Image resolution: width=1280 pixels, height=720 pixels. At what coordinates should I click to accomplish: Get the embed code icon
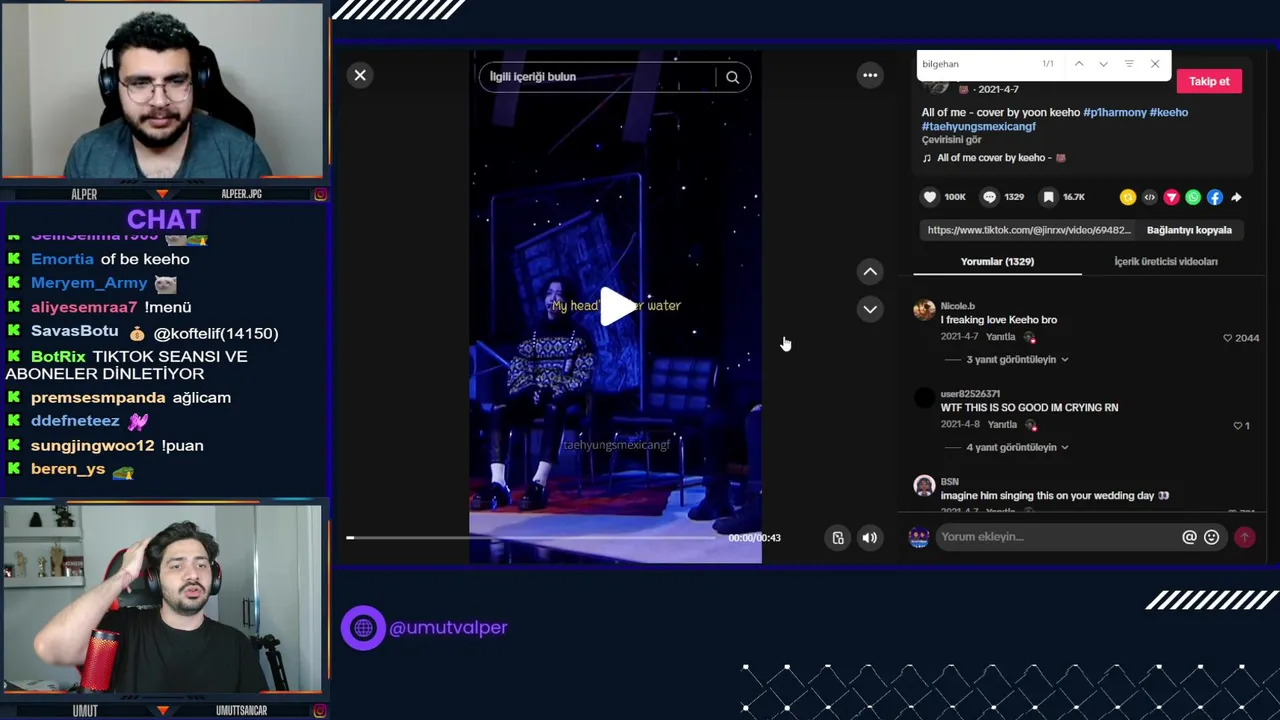click(1150, 197)
